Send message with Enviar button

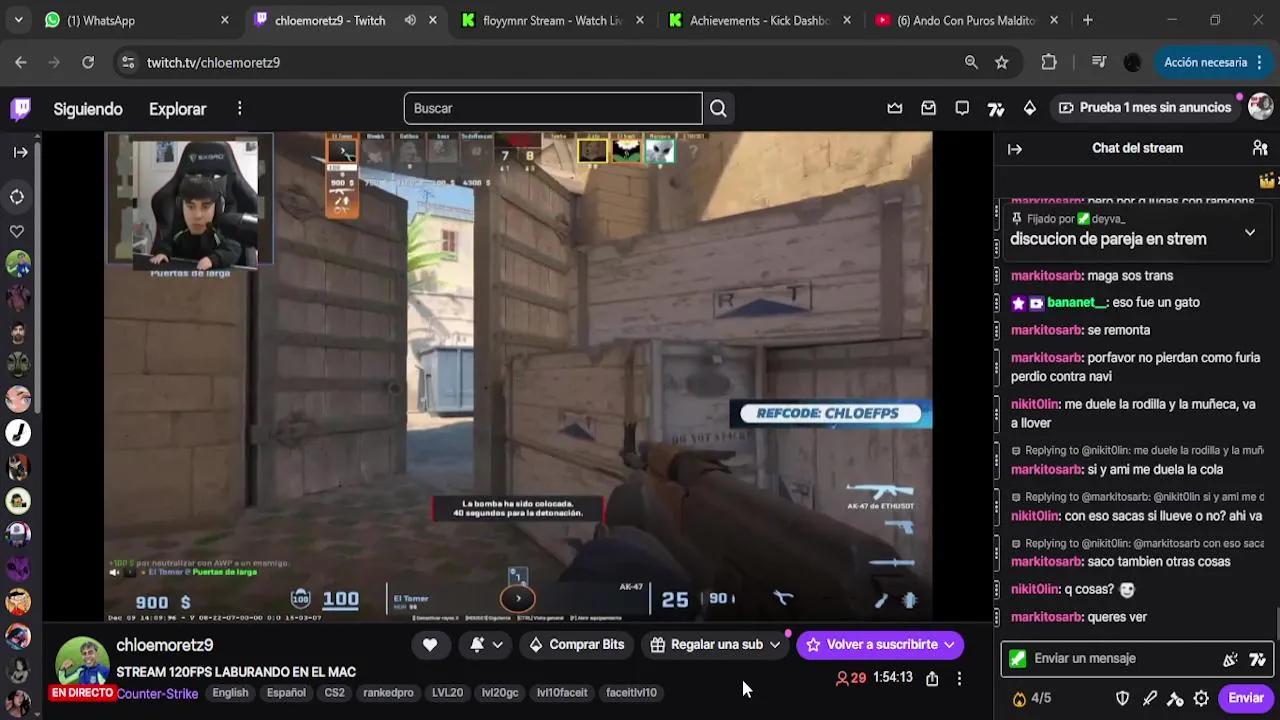(1246, 698)
